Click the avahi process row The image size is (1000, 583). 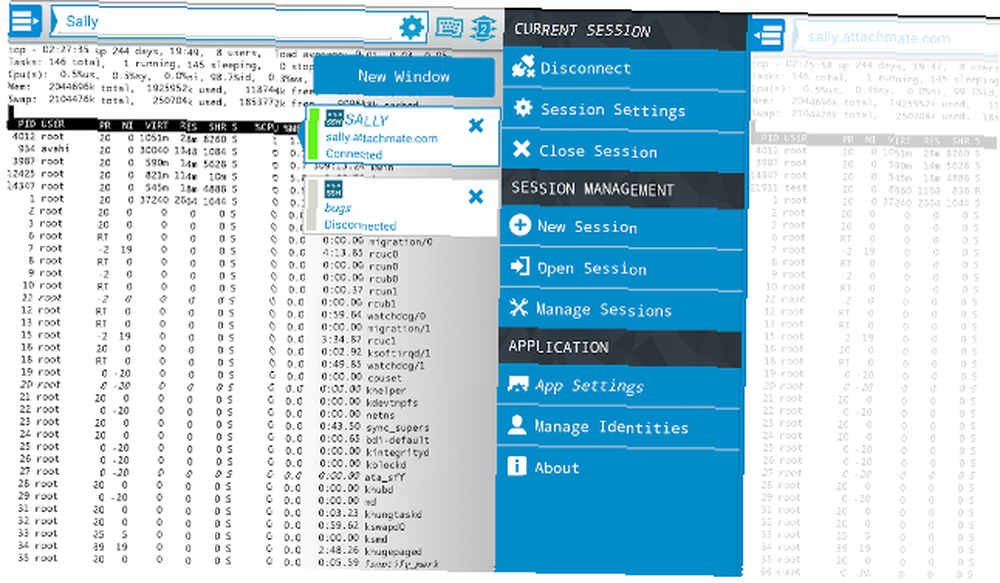[153, 150]
